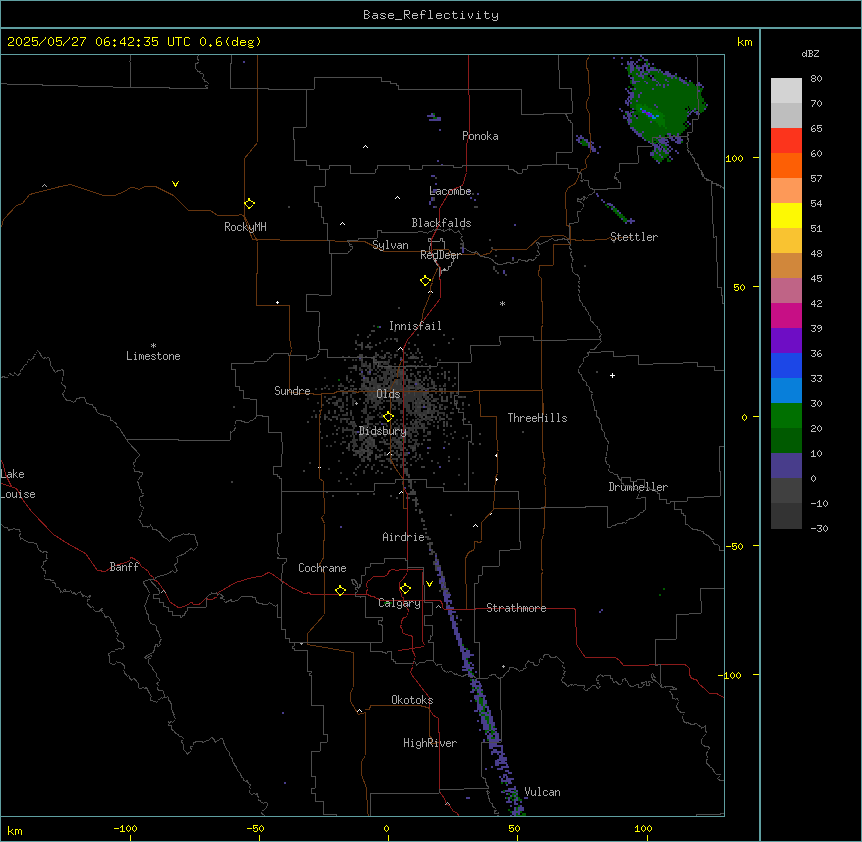Pick the bright green 30-20 dBZ swatch
862x842 pixels.
(x=786, y=416)
